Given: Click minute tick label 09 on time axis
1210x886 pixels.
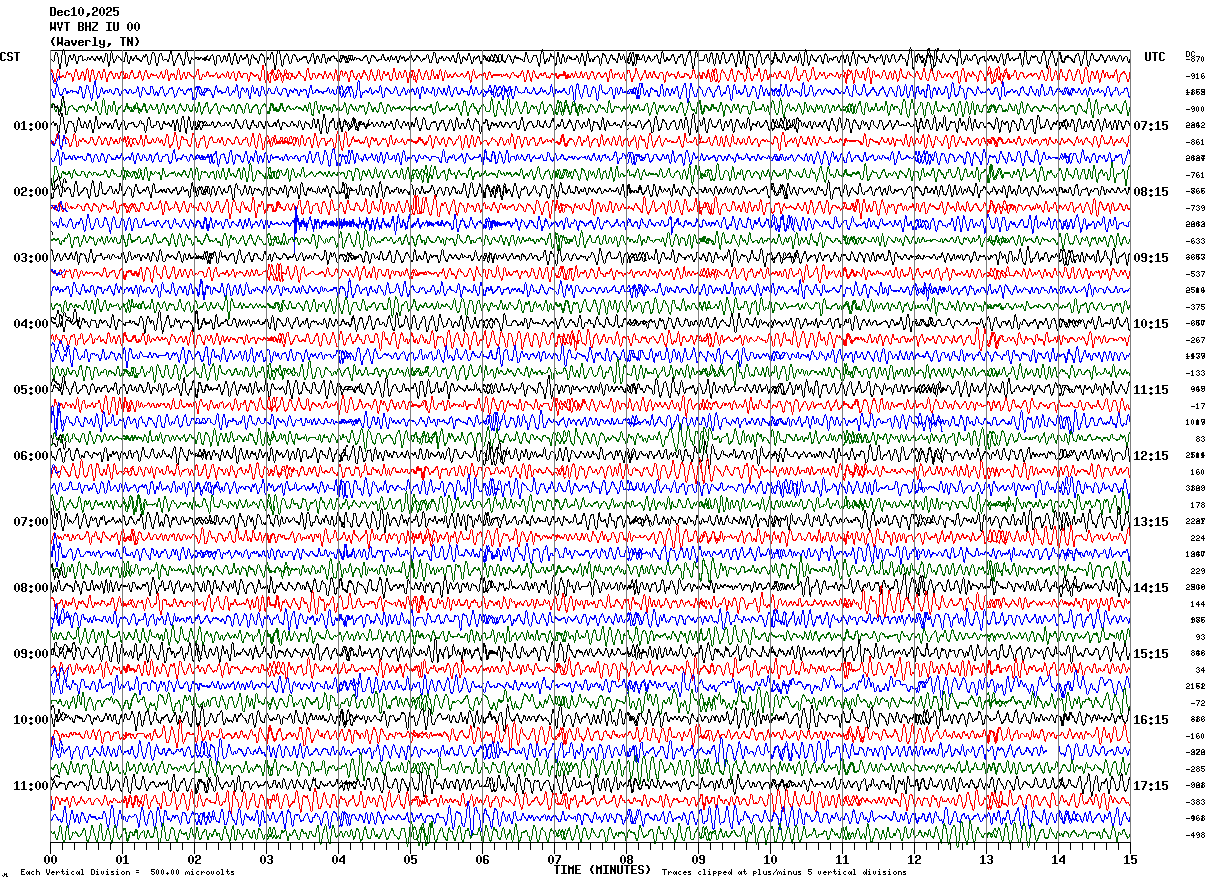Looking at the screenshot, I should [x=698, y=859].
